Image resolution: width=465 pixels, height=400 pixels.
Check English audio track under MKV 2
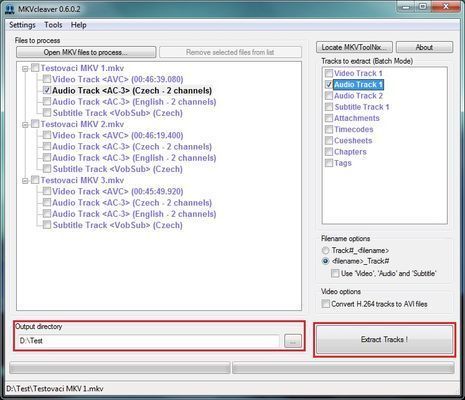point(47,157)
